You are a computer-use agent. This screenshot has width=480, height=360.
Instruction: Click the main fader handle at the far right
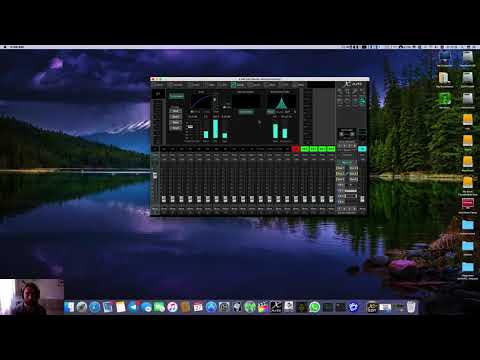click(362, 199)
